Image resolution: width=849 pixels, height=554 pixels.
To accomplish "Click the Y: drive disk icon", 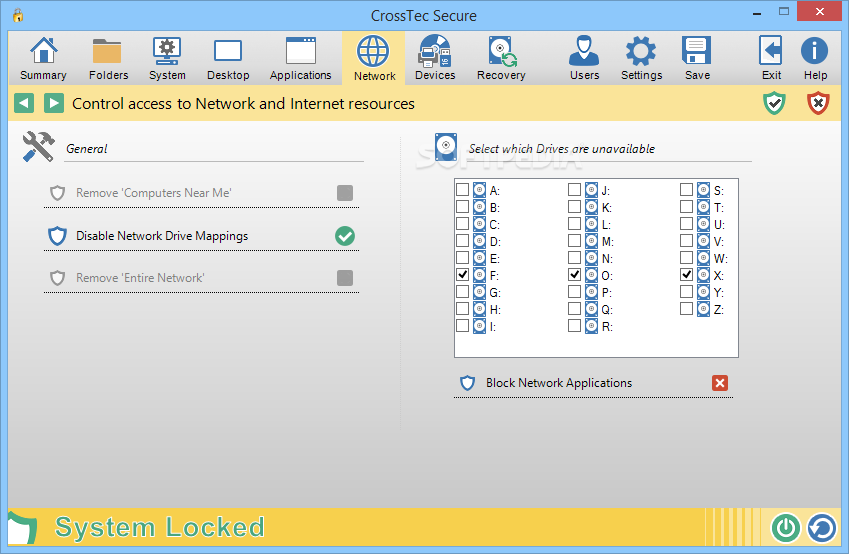I will (x=703, y=292).
